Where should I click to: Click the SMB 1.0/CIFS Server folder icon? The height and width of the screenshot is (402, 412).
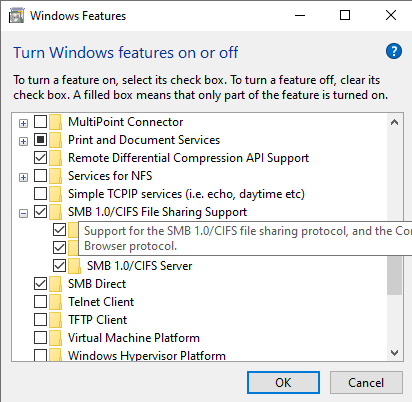[x=74, y=266]
